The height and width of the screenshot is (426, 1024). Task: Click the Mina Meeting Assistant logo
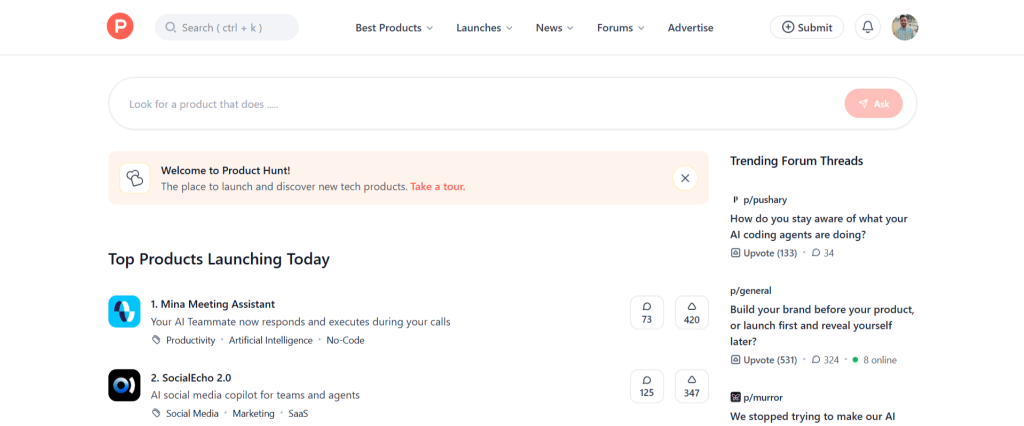(124, 312)
